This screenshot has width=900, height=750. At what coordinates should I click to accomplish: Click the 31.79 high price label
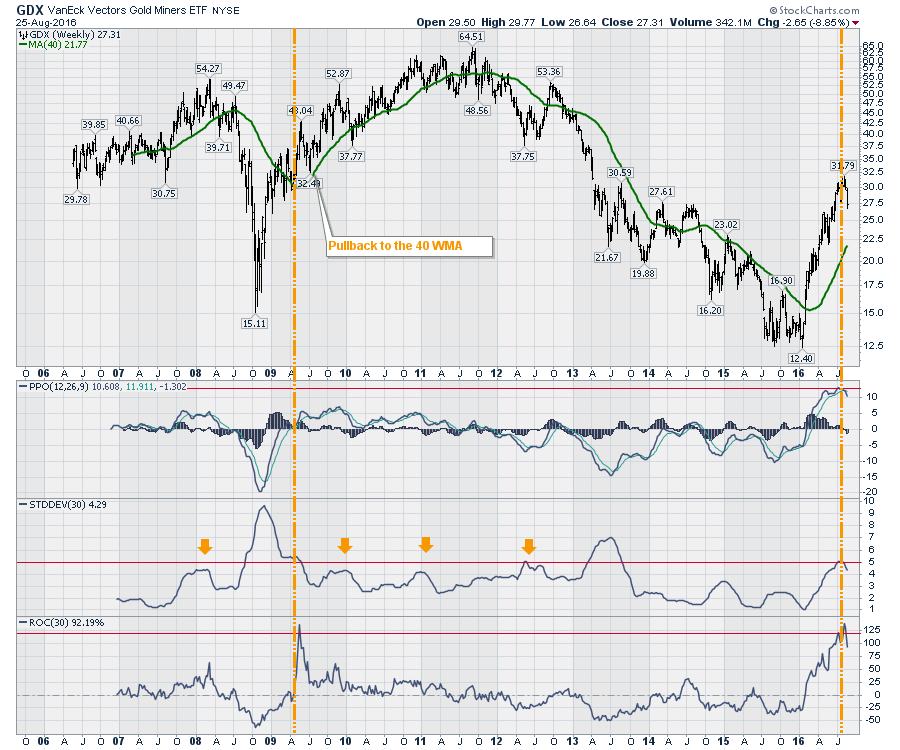[x=843, y=165]
